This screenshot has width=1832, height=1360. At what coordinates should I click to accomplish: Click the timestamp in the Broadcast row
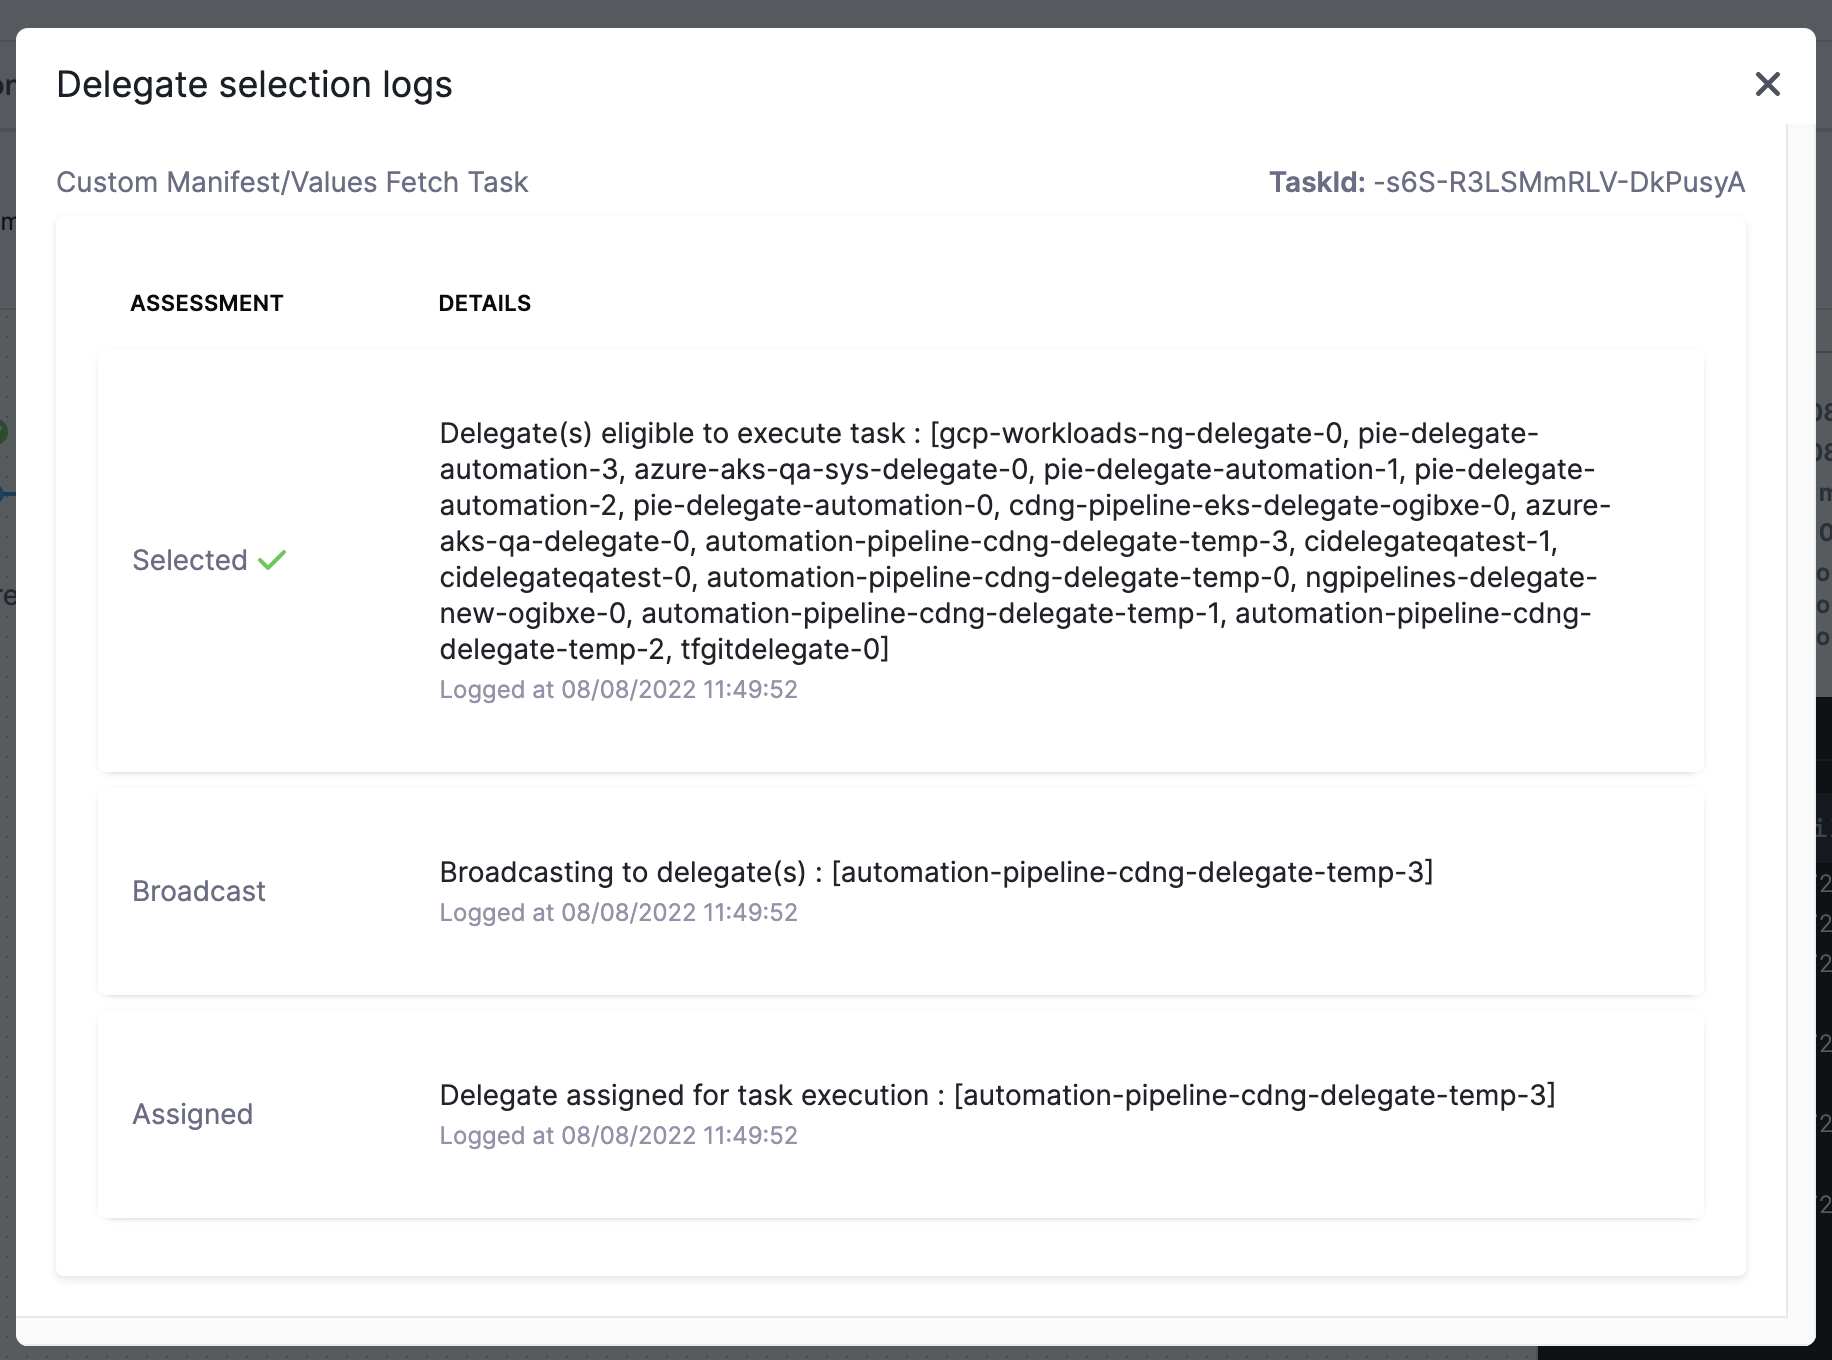[618, 912]
